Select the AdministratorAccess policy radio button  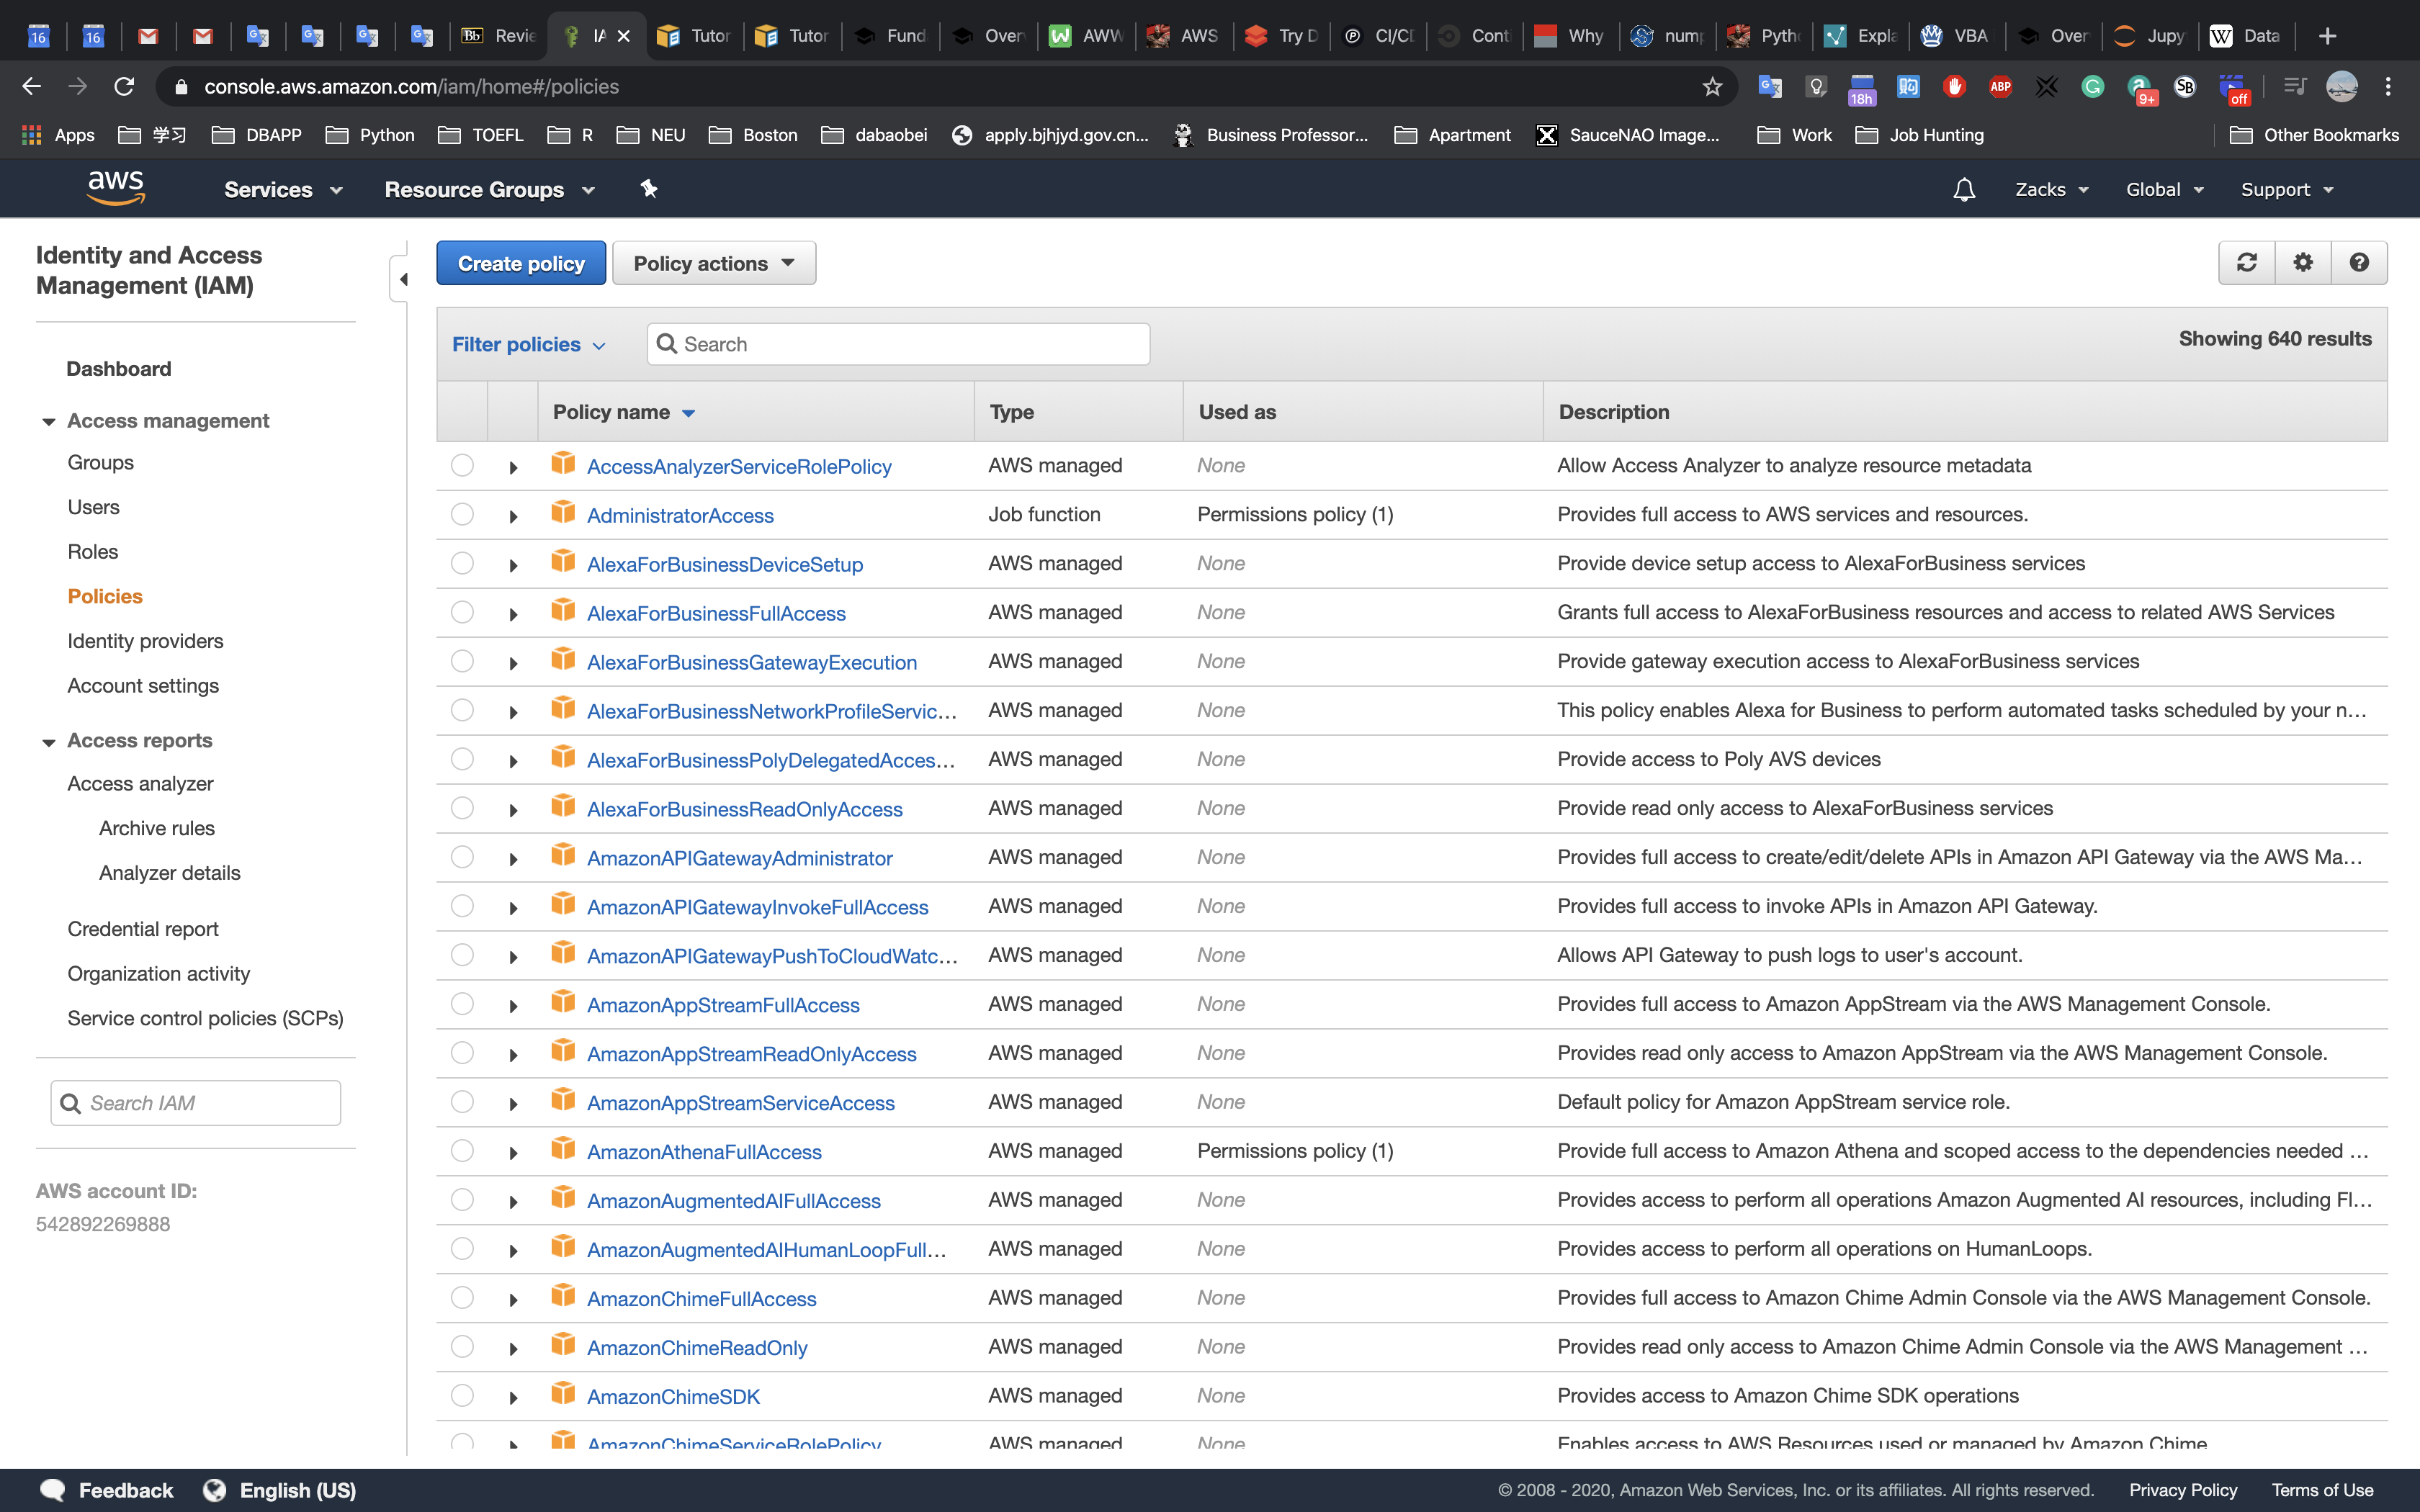click(462, 515)
